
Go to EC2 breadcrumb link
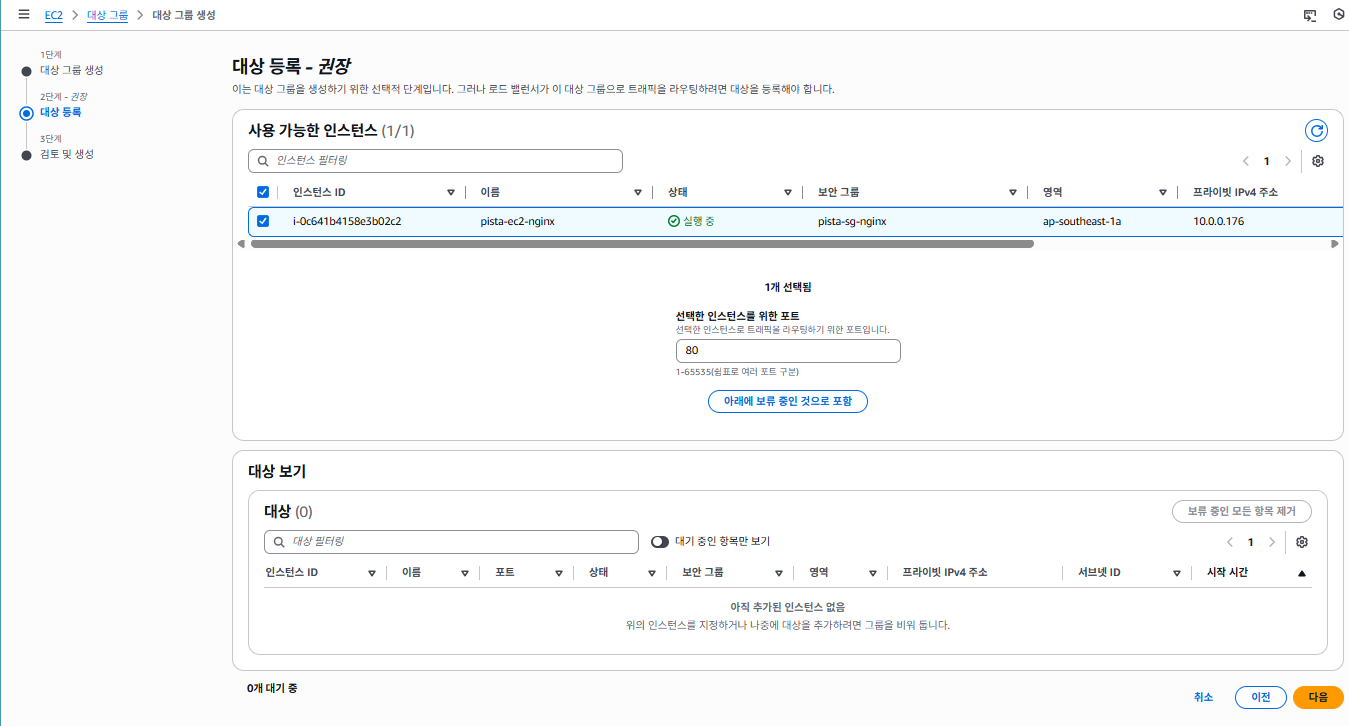tap(54, 15)
